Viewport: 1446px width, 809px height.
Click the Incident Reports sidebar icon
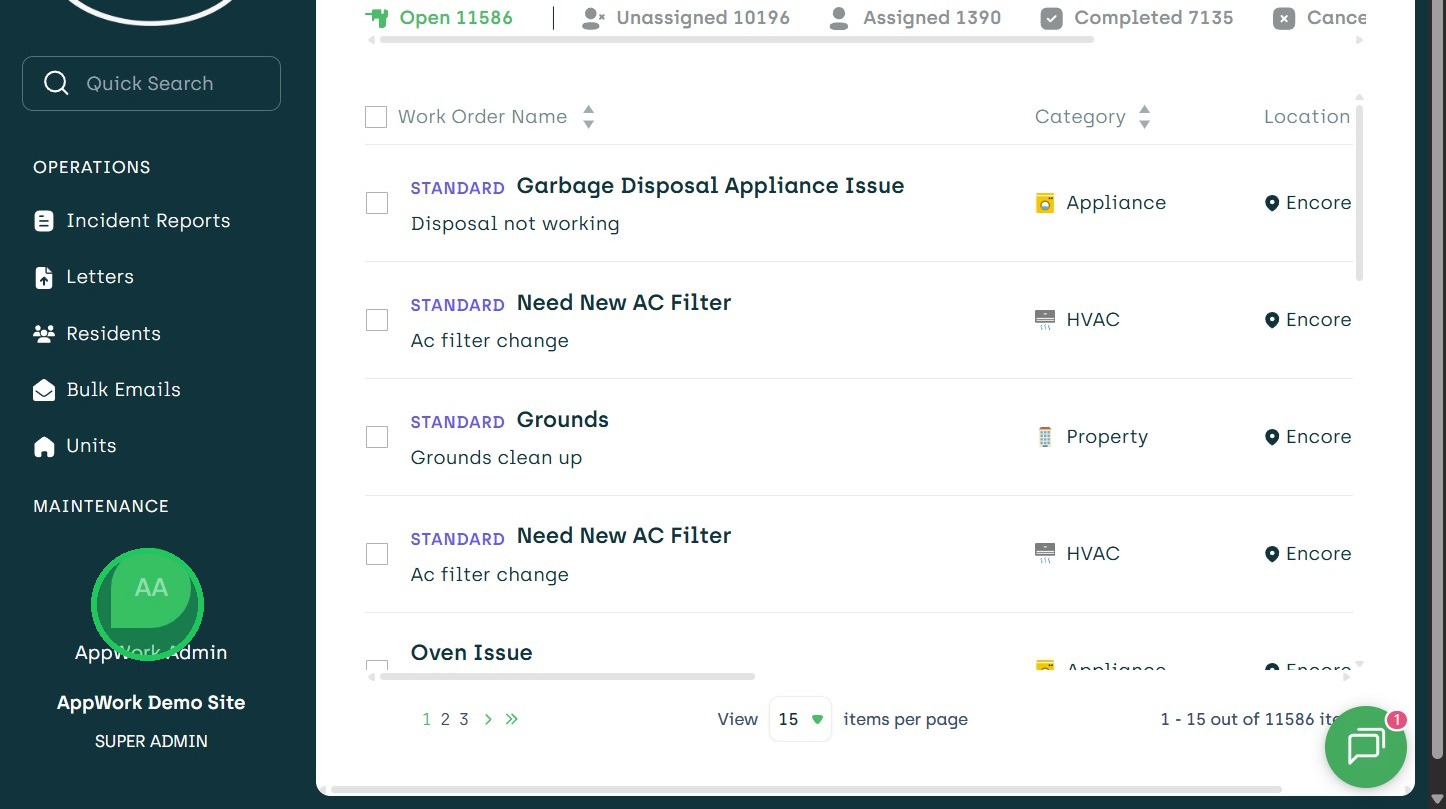[44, 221]
